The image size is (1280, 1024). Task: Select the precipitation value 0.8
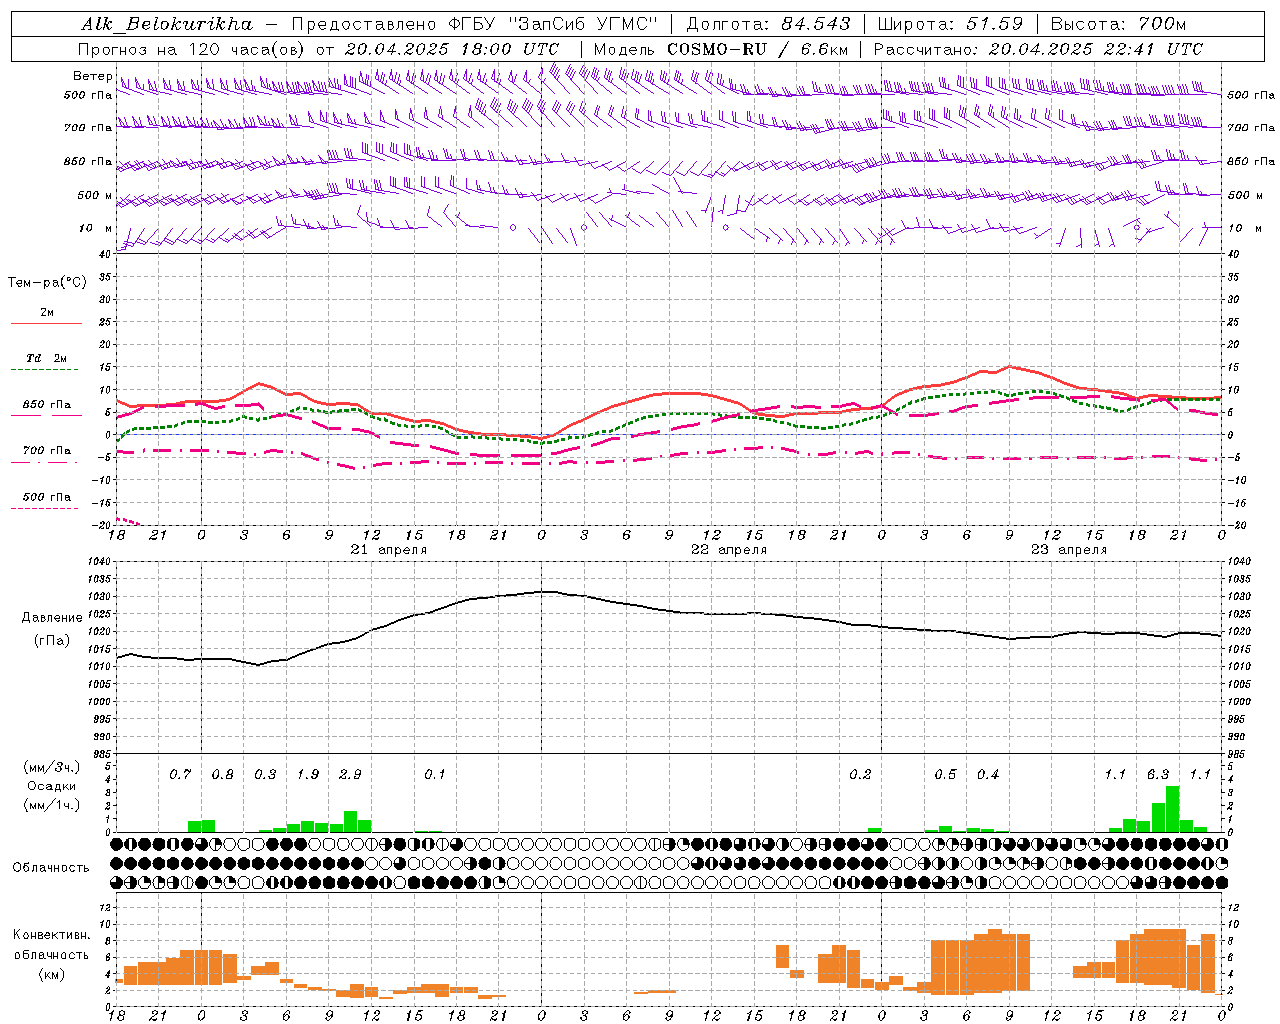[222, 775]
